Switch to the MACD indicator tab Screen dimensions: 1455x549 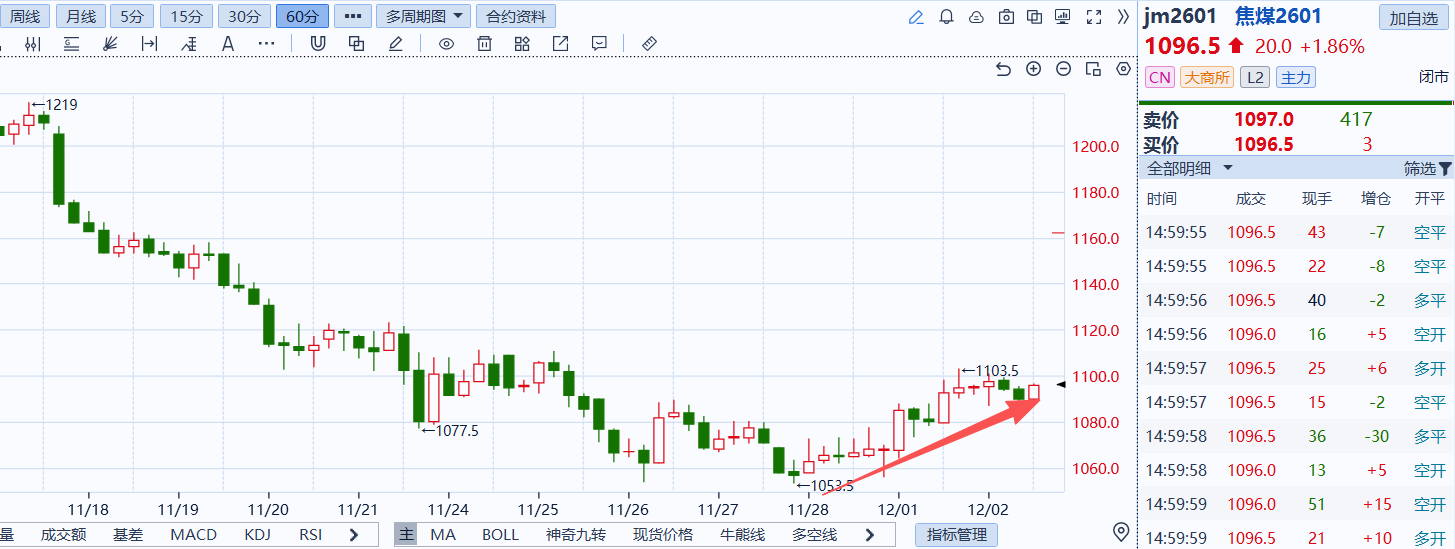coord(193,535)
